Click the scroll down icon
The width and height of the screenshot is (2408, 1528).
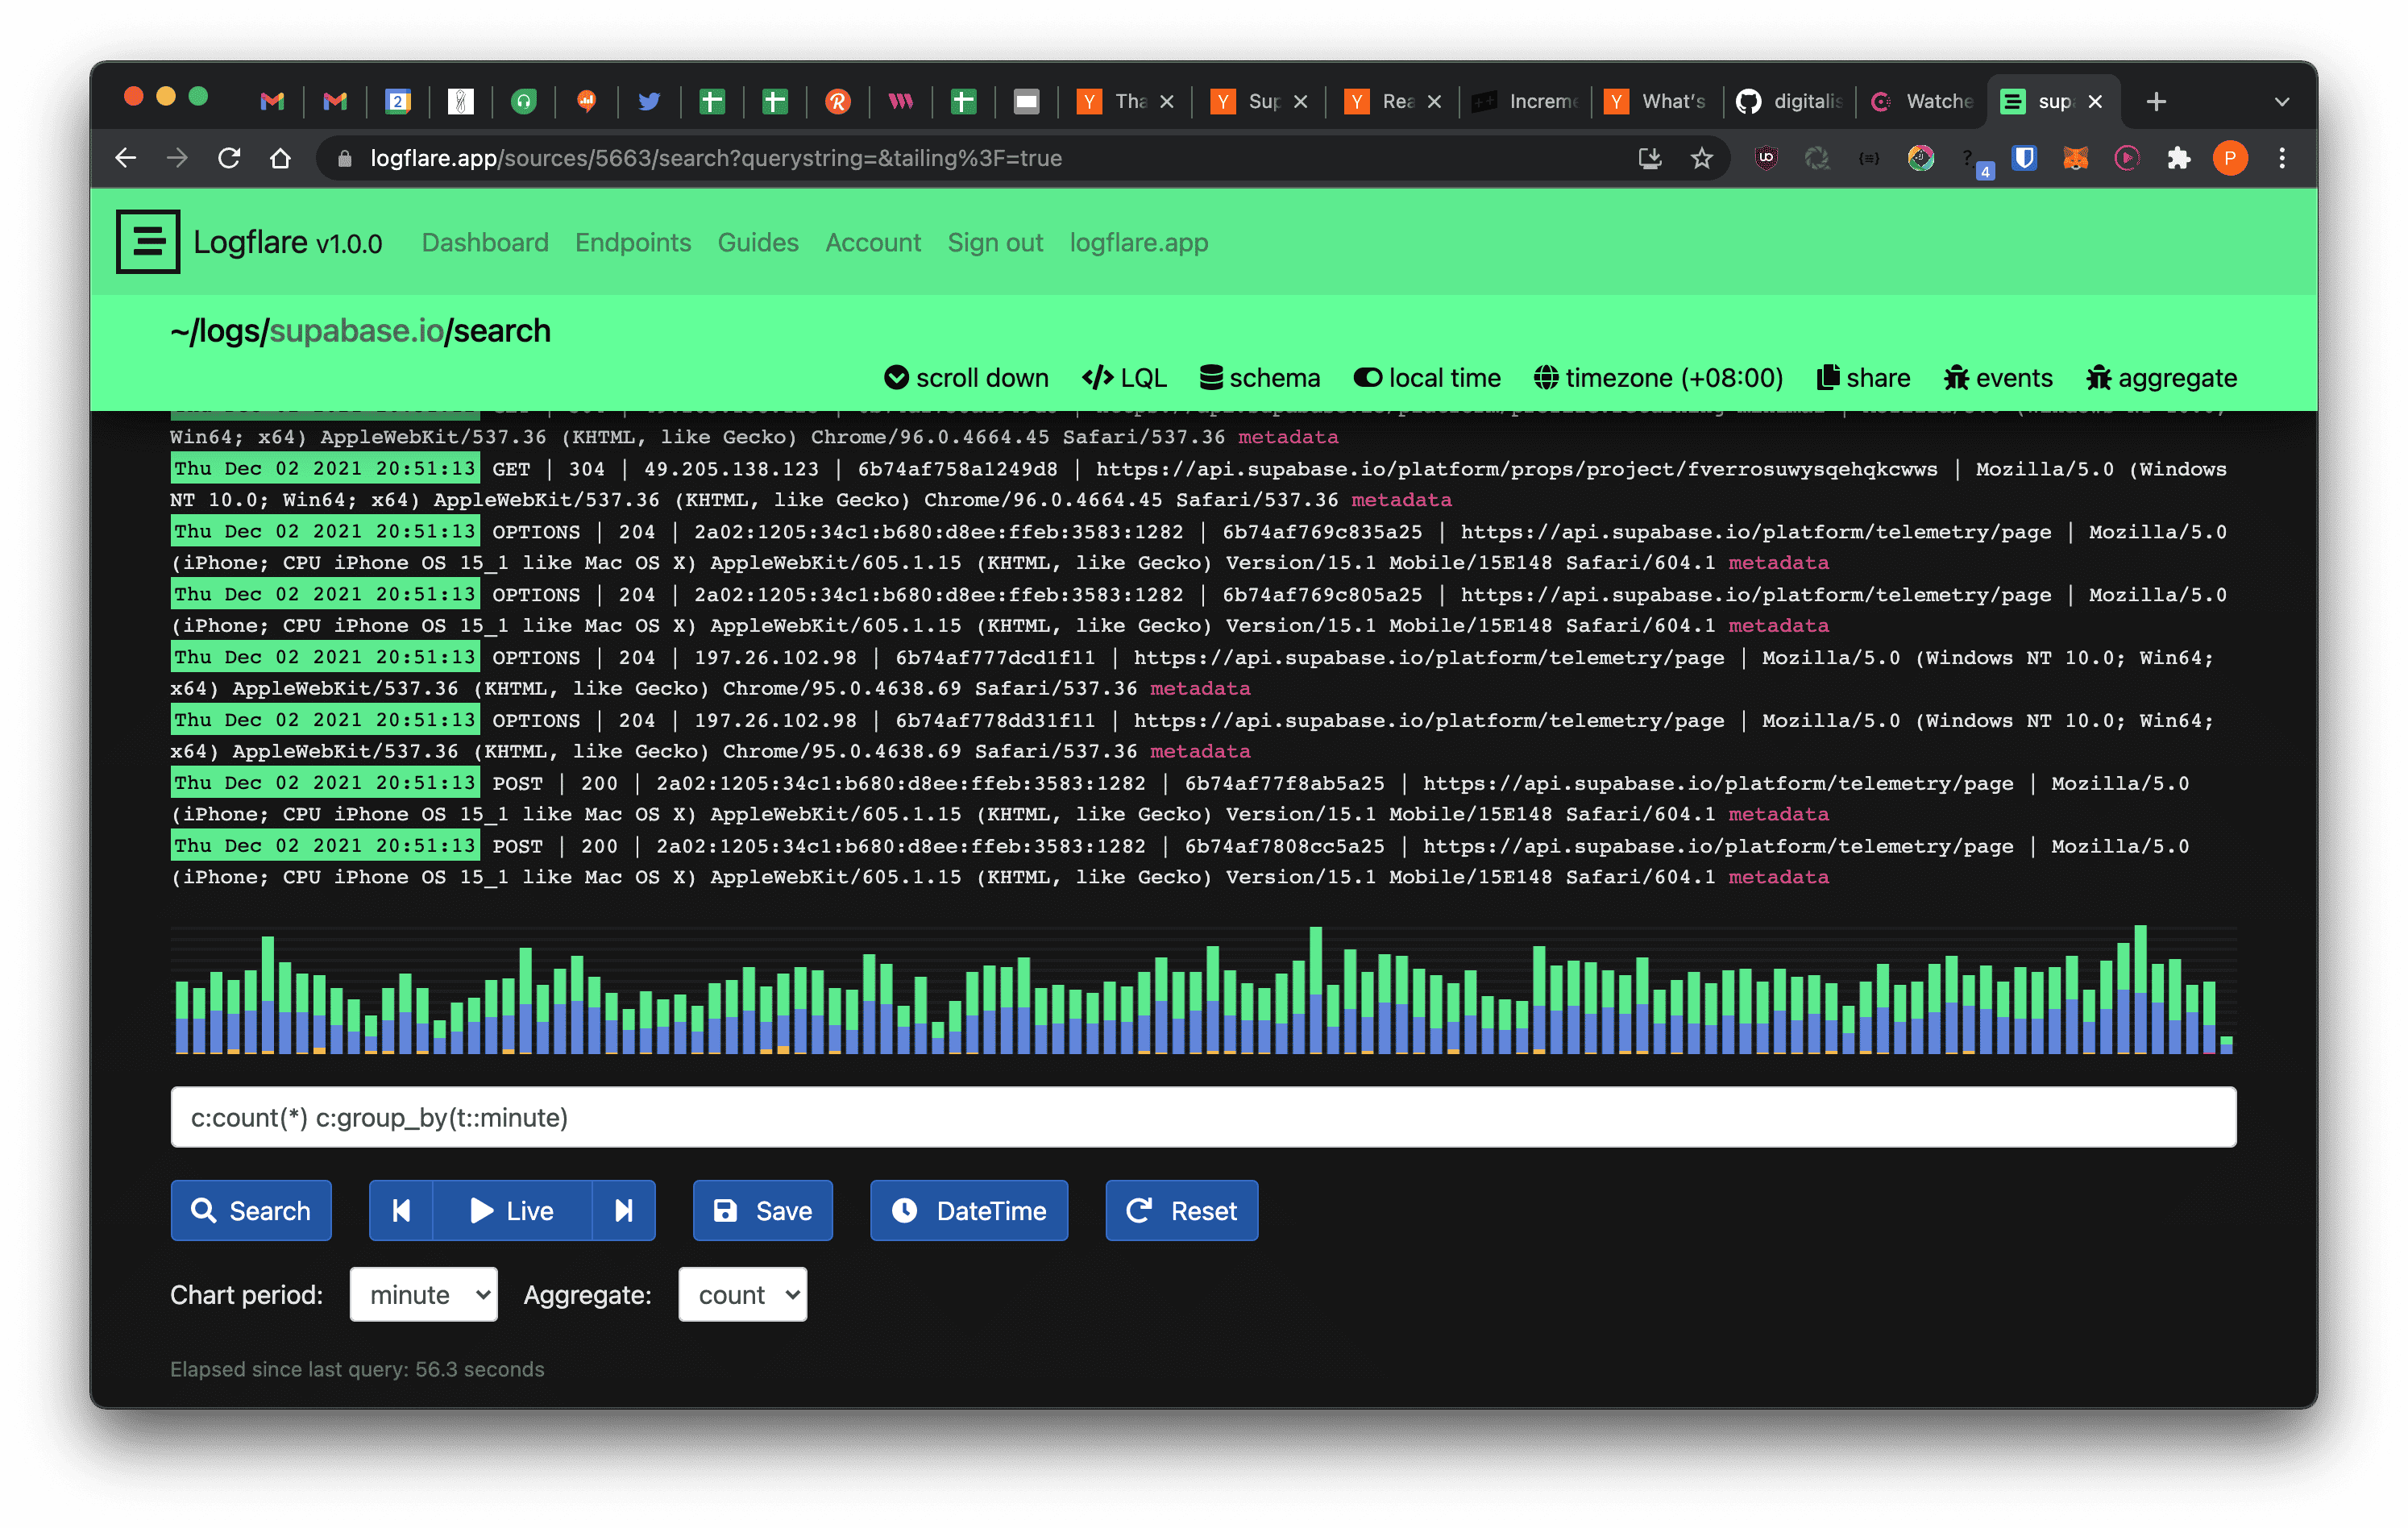897,378
